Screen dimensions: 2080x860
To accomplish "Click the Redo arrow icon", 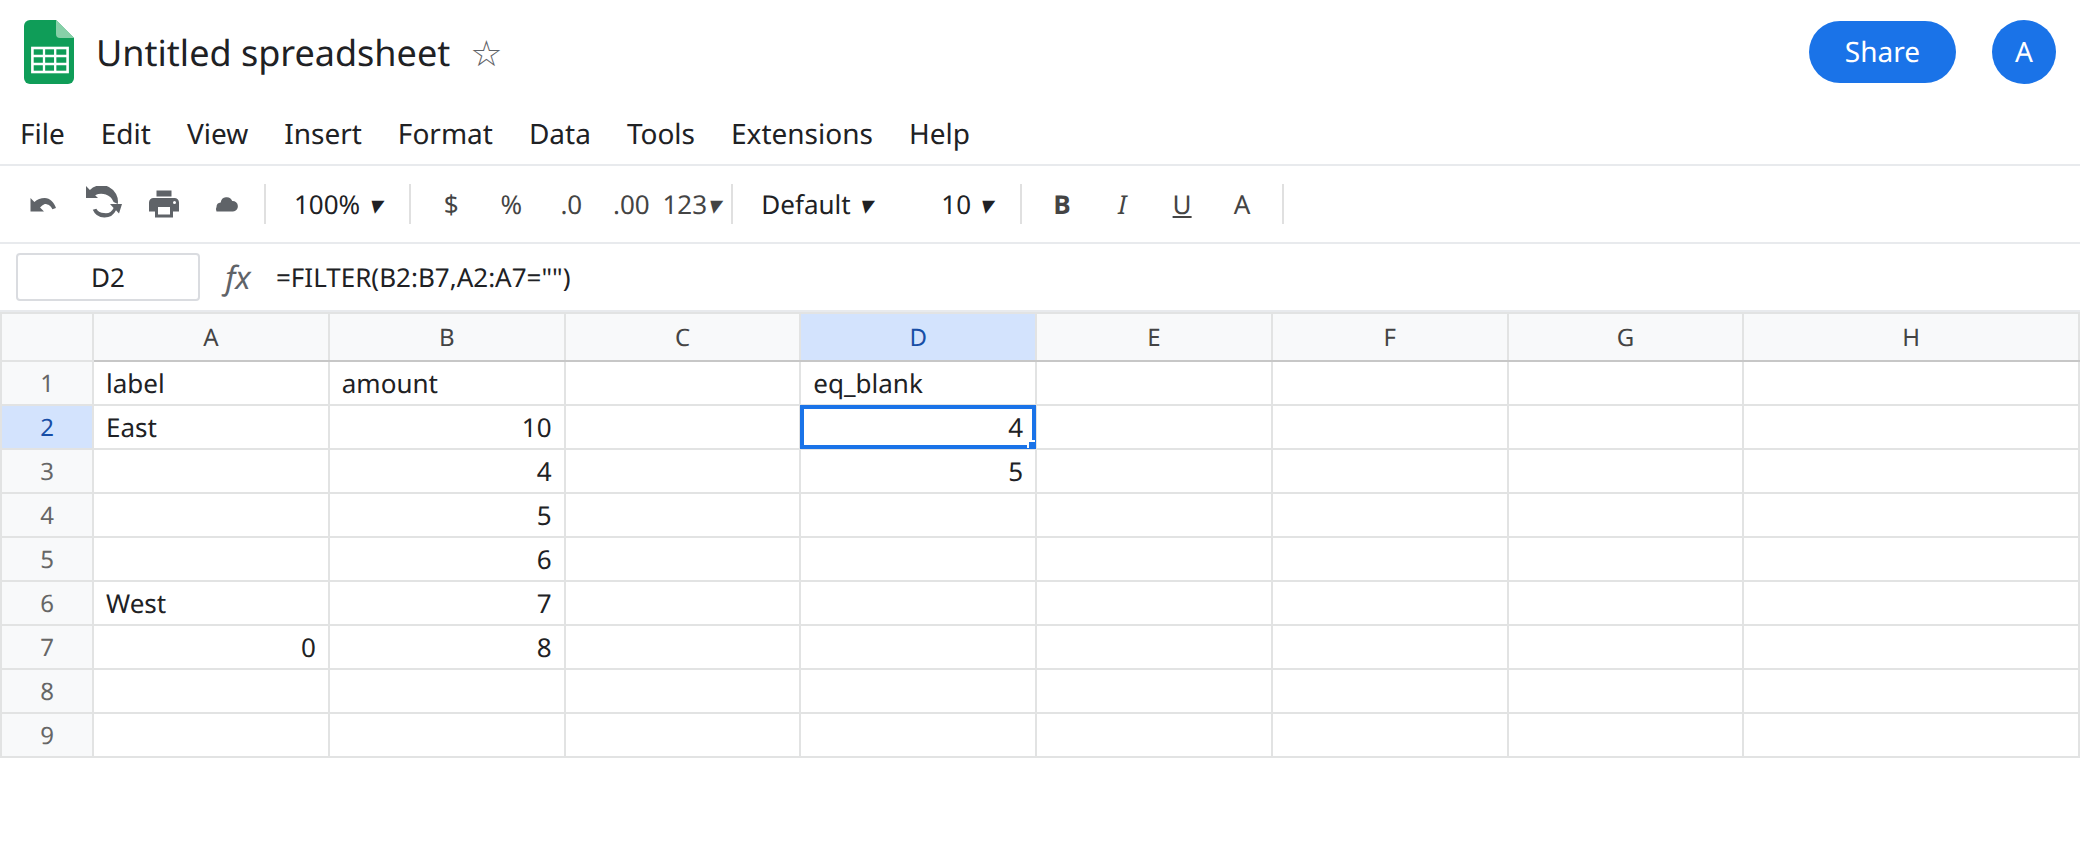I will click(x=103, y=203).
